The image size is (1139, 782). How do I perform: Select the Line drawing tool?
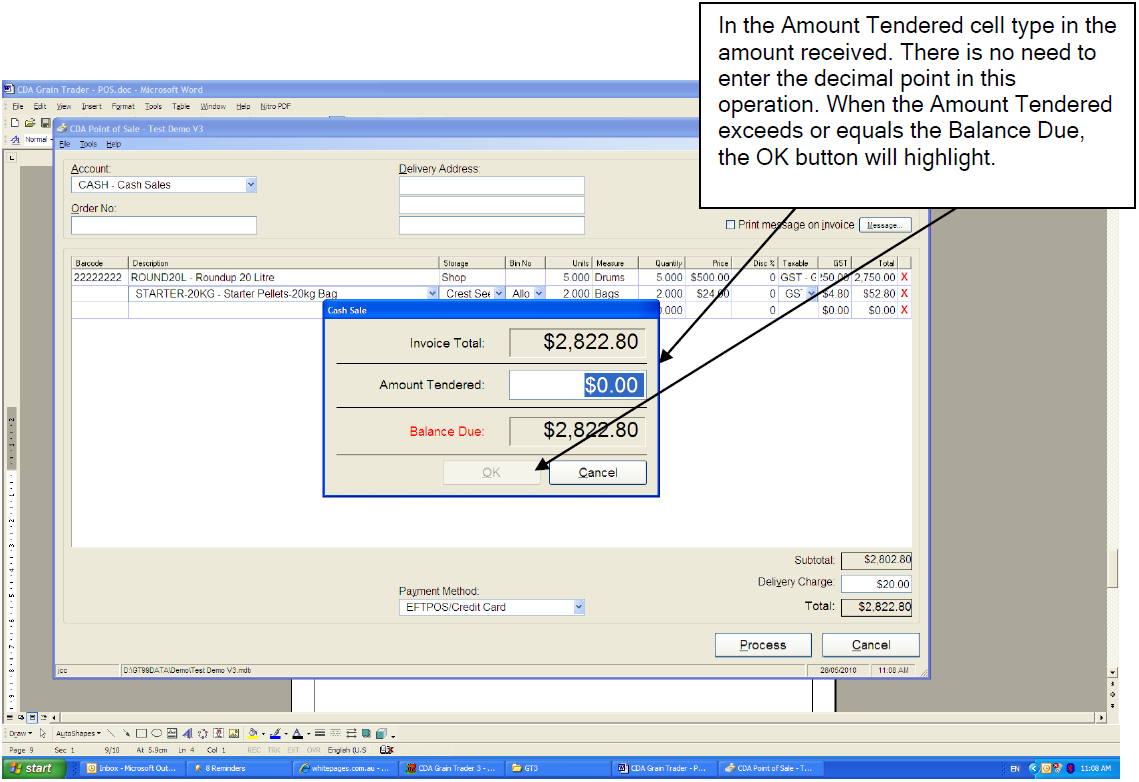pos(112,733)
